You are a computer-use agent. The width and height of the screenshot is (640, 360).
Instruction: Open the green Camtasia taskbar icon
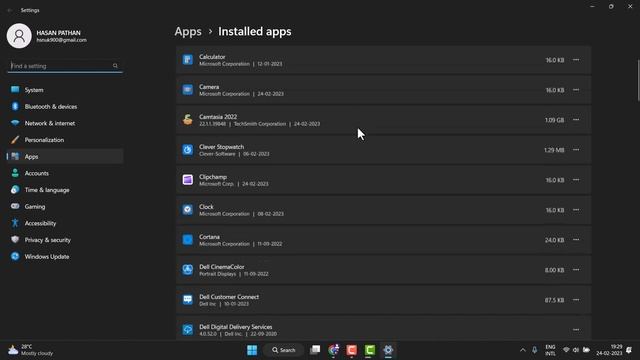click(x=370, y=350)
